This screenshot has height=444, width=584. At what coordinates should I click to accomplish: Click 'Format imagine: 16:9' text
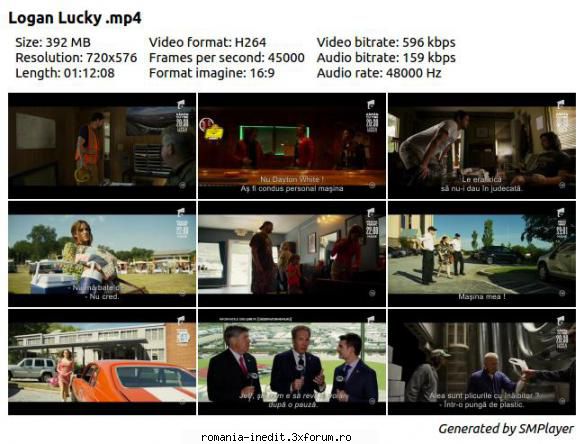(x=212, y=73)
